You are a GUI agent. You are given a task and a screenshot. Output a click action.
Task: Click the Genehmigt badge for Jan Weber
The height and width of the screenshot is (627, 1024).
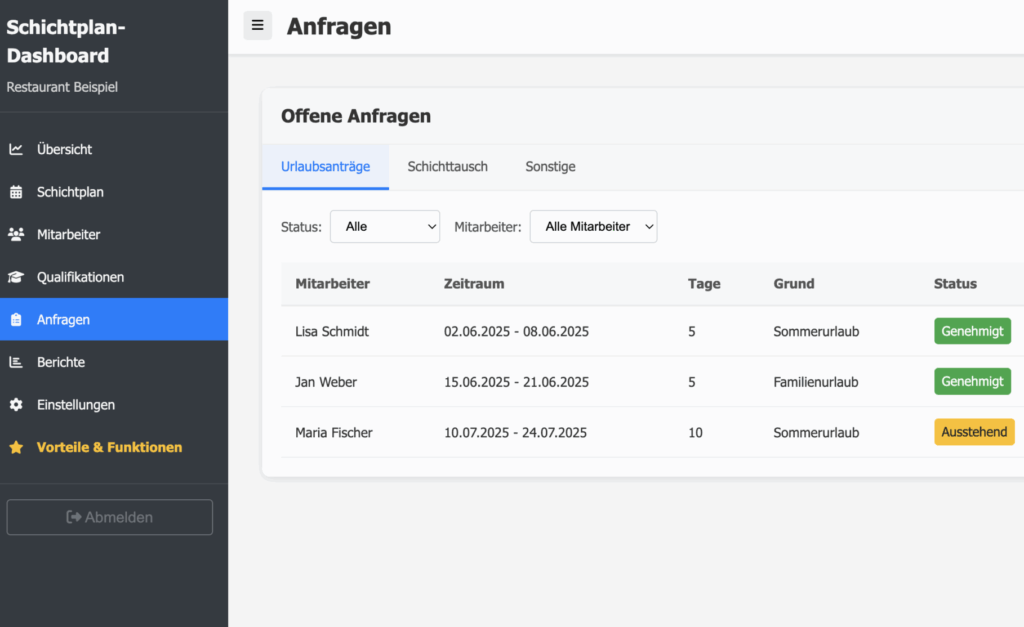[x=972, y=381]
